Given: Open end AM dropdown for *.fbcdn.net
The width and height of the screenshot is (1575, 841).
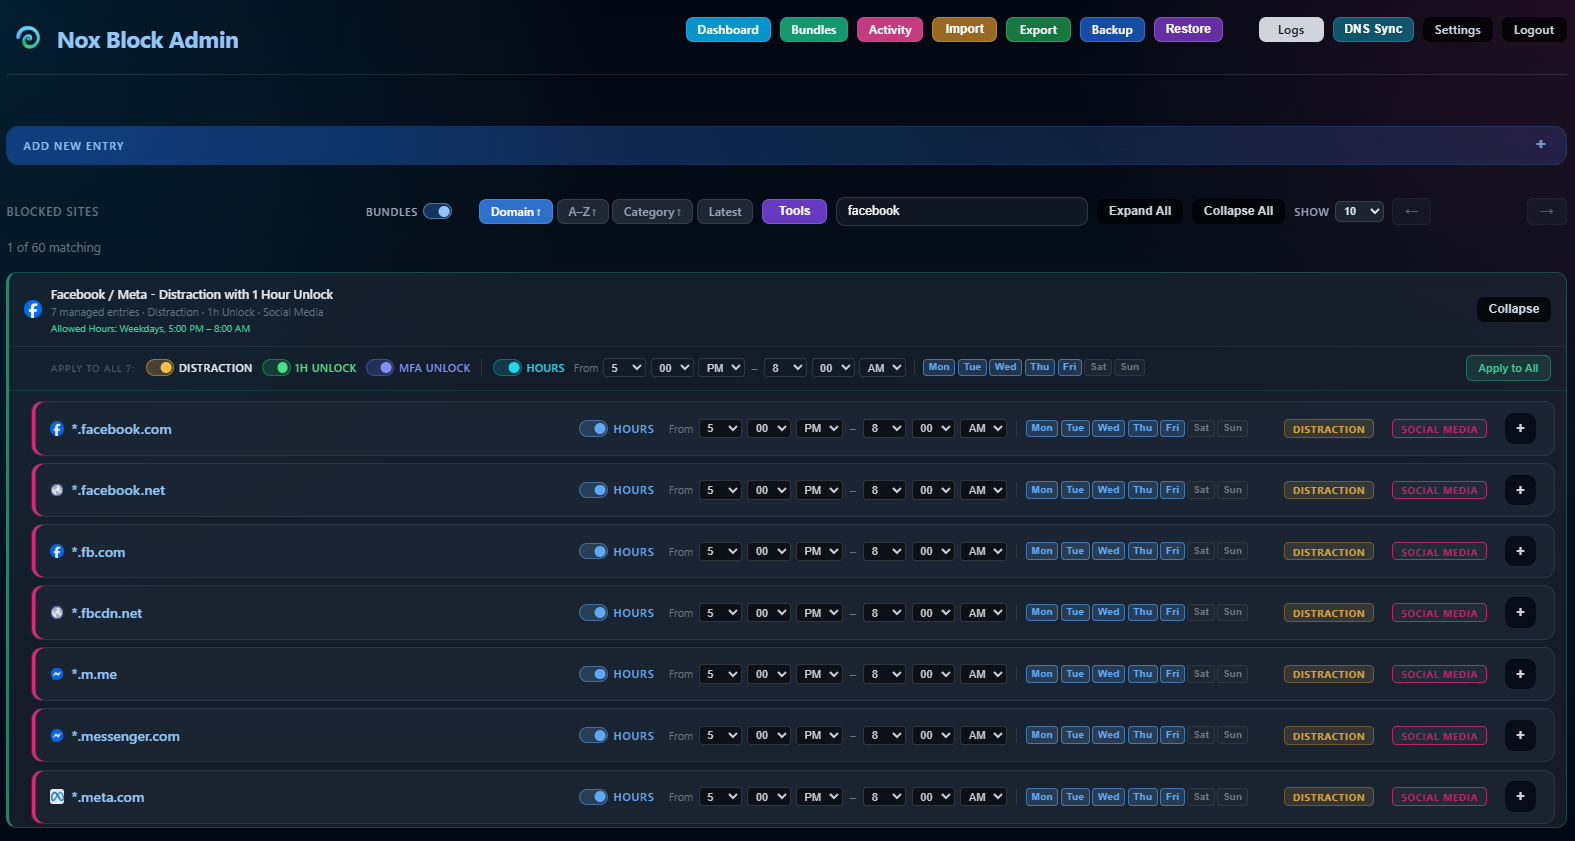Looking at the screenshot, I should pyautogui.click(x=983, y=613).
